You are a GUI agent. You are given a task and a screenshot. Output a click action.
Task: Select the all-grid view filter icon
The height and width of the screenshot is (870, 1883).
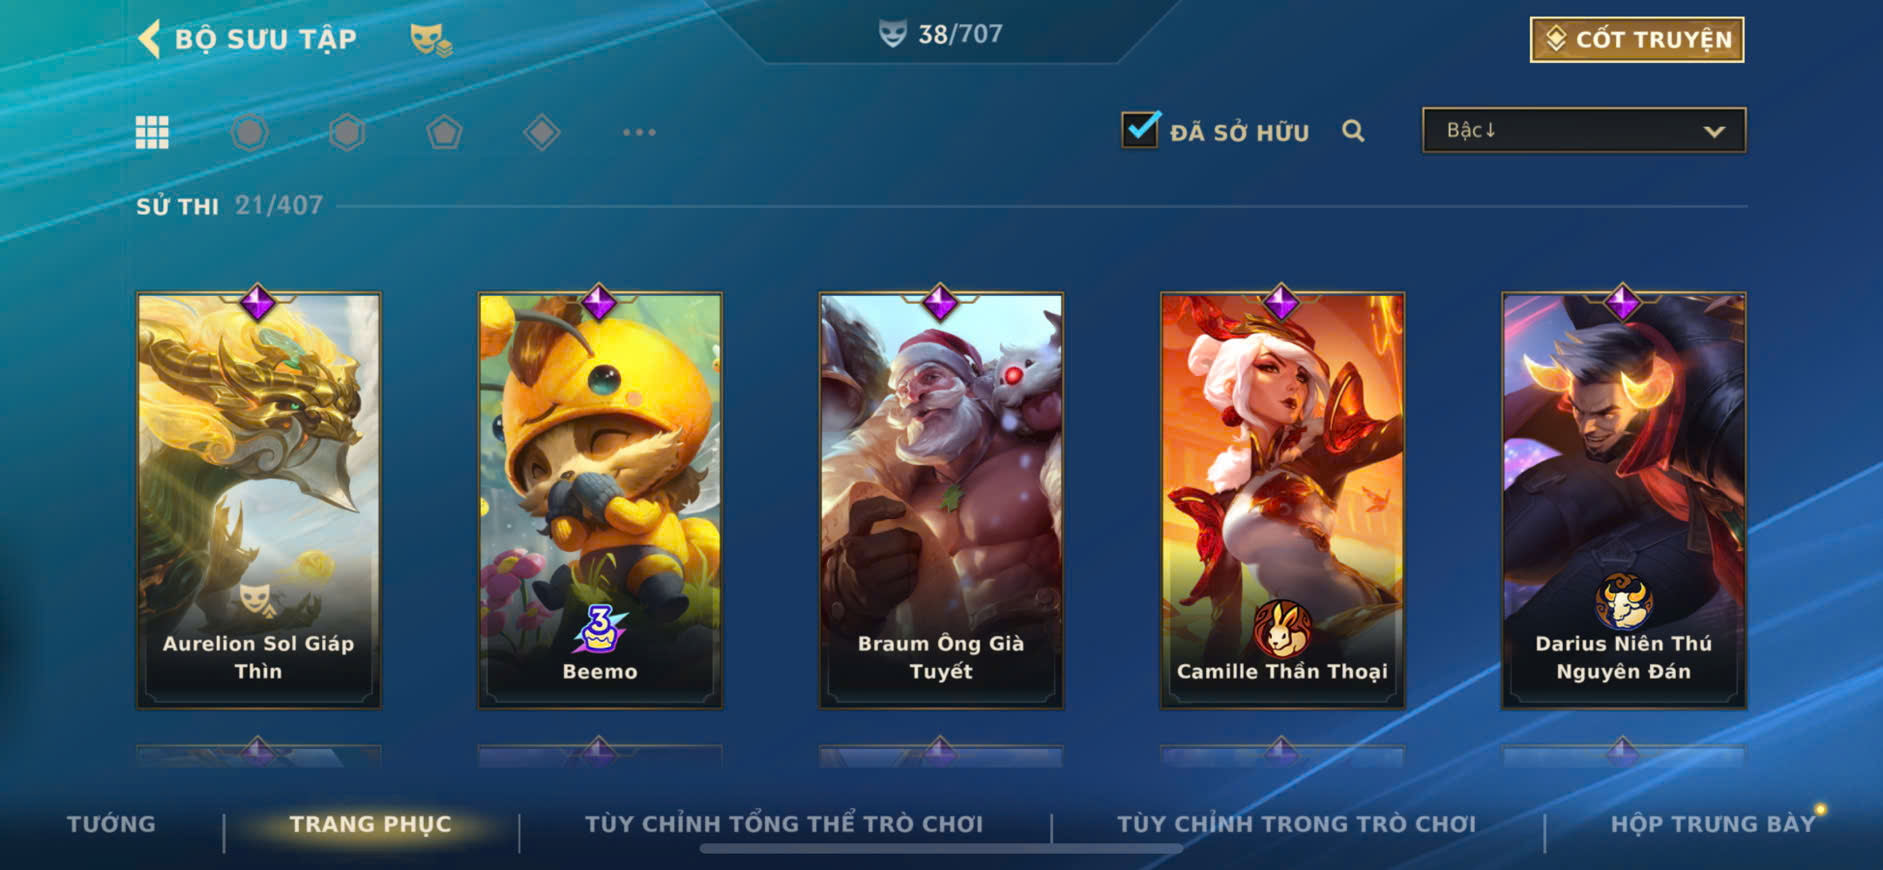152,132
